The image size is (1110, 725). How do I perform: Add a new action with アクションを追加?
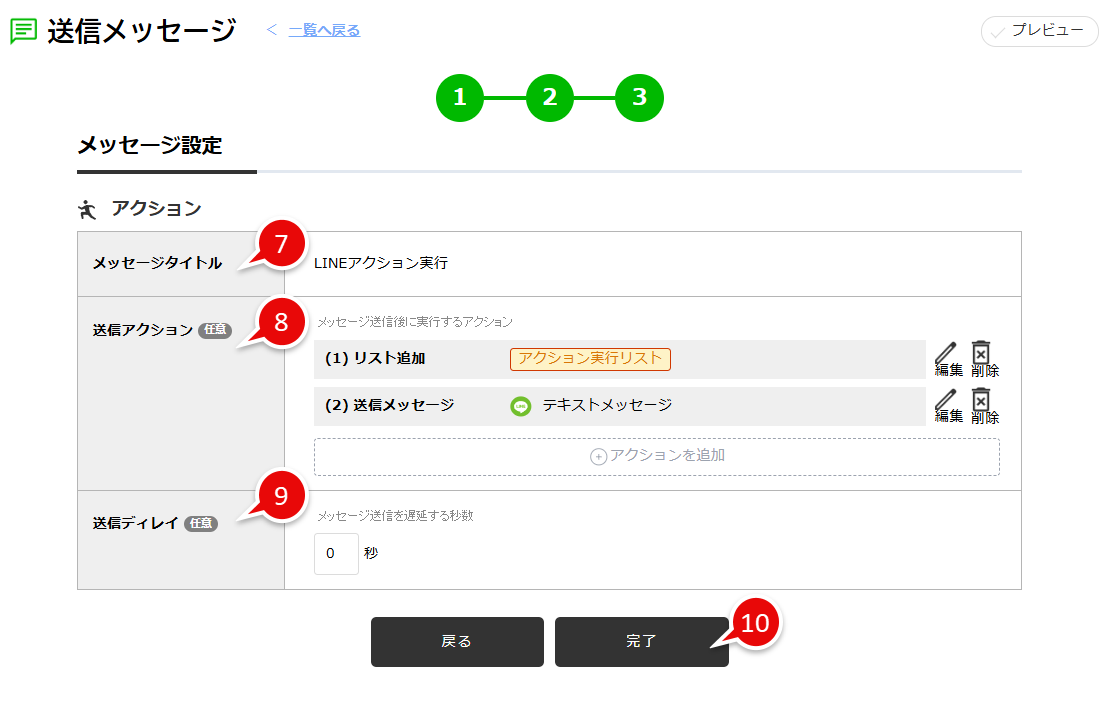pyautogui.click(x=657, y=456)
